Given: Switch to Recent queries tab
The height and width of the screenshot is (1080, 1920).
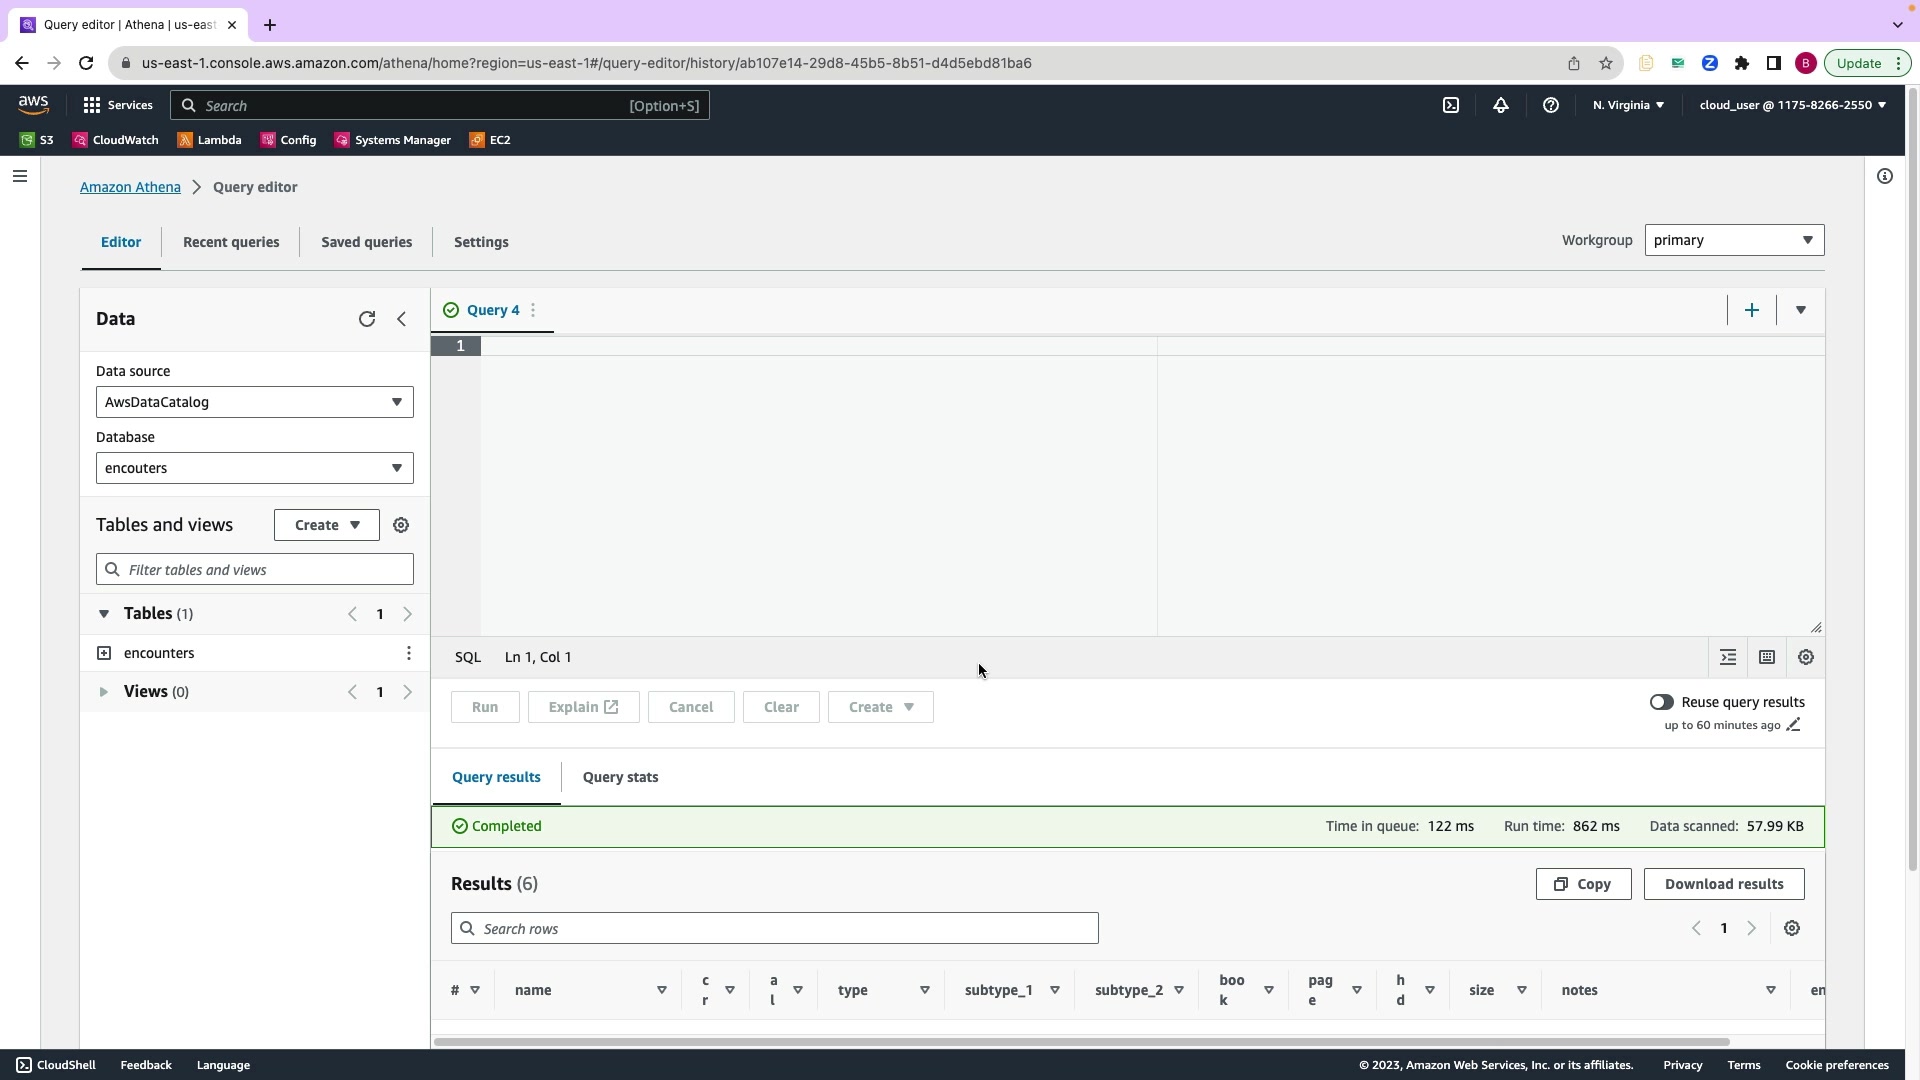Looking at the screenshot, I should [231, 242].
